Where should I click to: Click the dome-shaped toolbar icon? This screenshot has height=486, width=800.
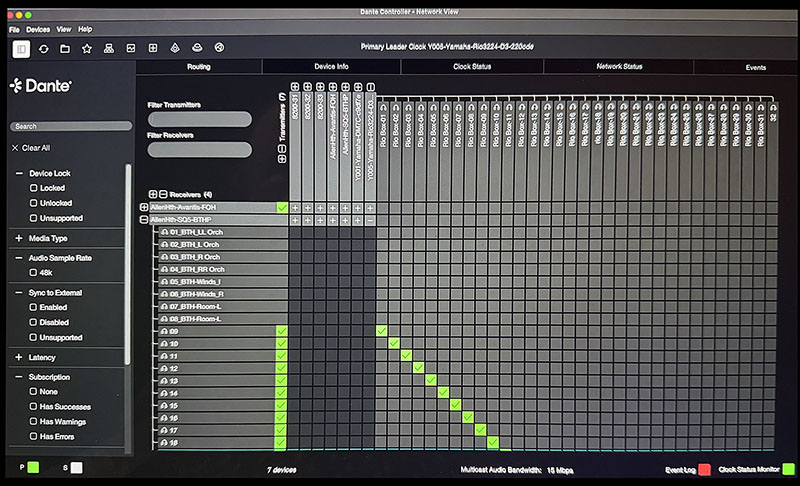point(197,48)
